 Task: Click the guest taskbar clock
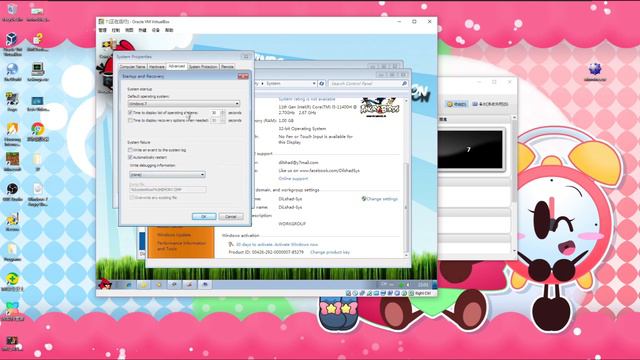point(423,284)
